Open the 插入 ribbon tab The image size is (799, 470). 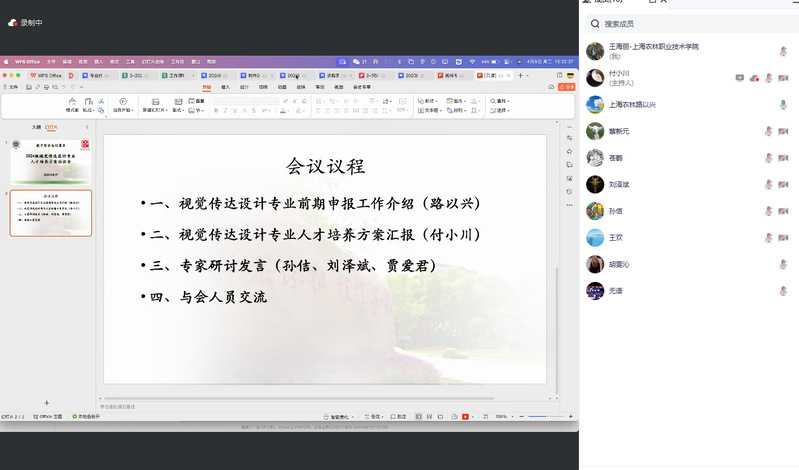(x=225, y=87)
